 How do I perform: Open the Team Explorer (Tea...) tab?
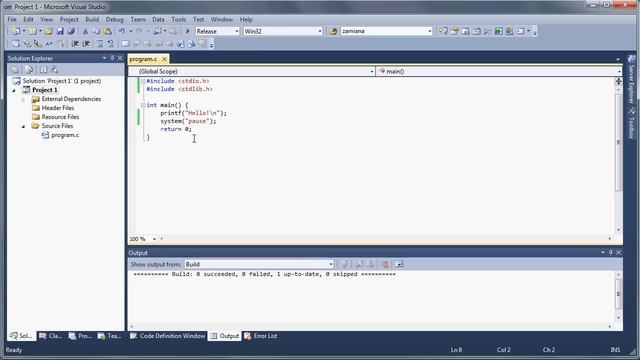coord(109,336)
